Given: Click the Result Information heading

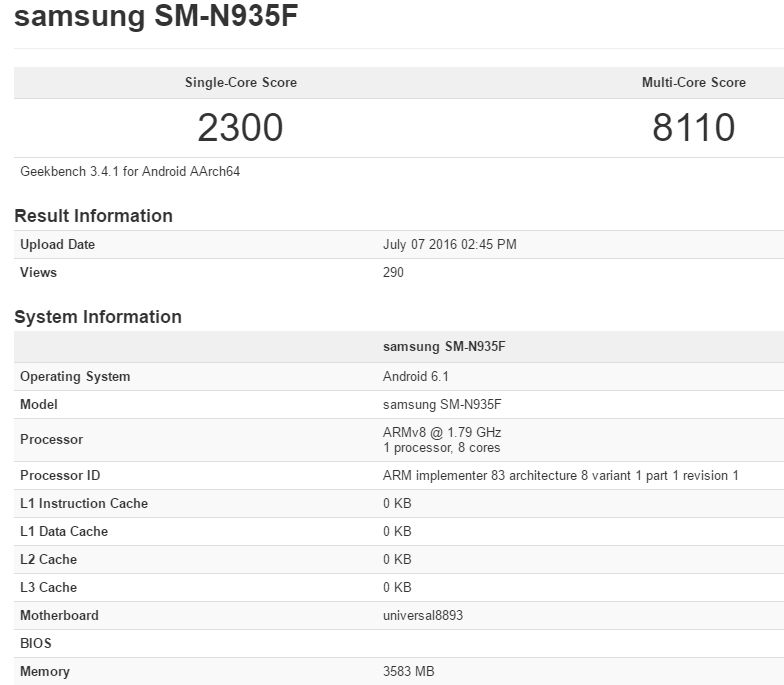Looking at the screenshot, I should point(94,216).
